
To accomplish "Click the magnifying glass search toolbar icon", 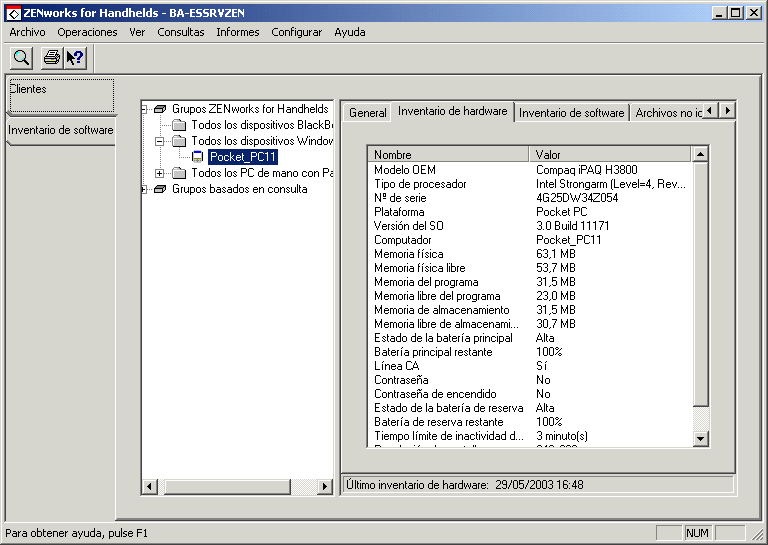I will pos(22,58).
